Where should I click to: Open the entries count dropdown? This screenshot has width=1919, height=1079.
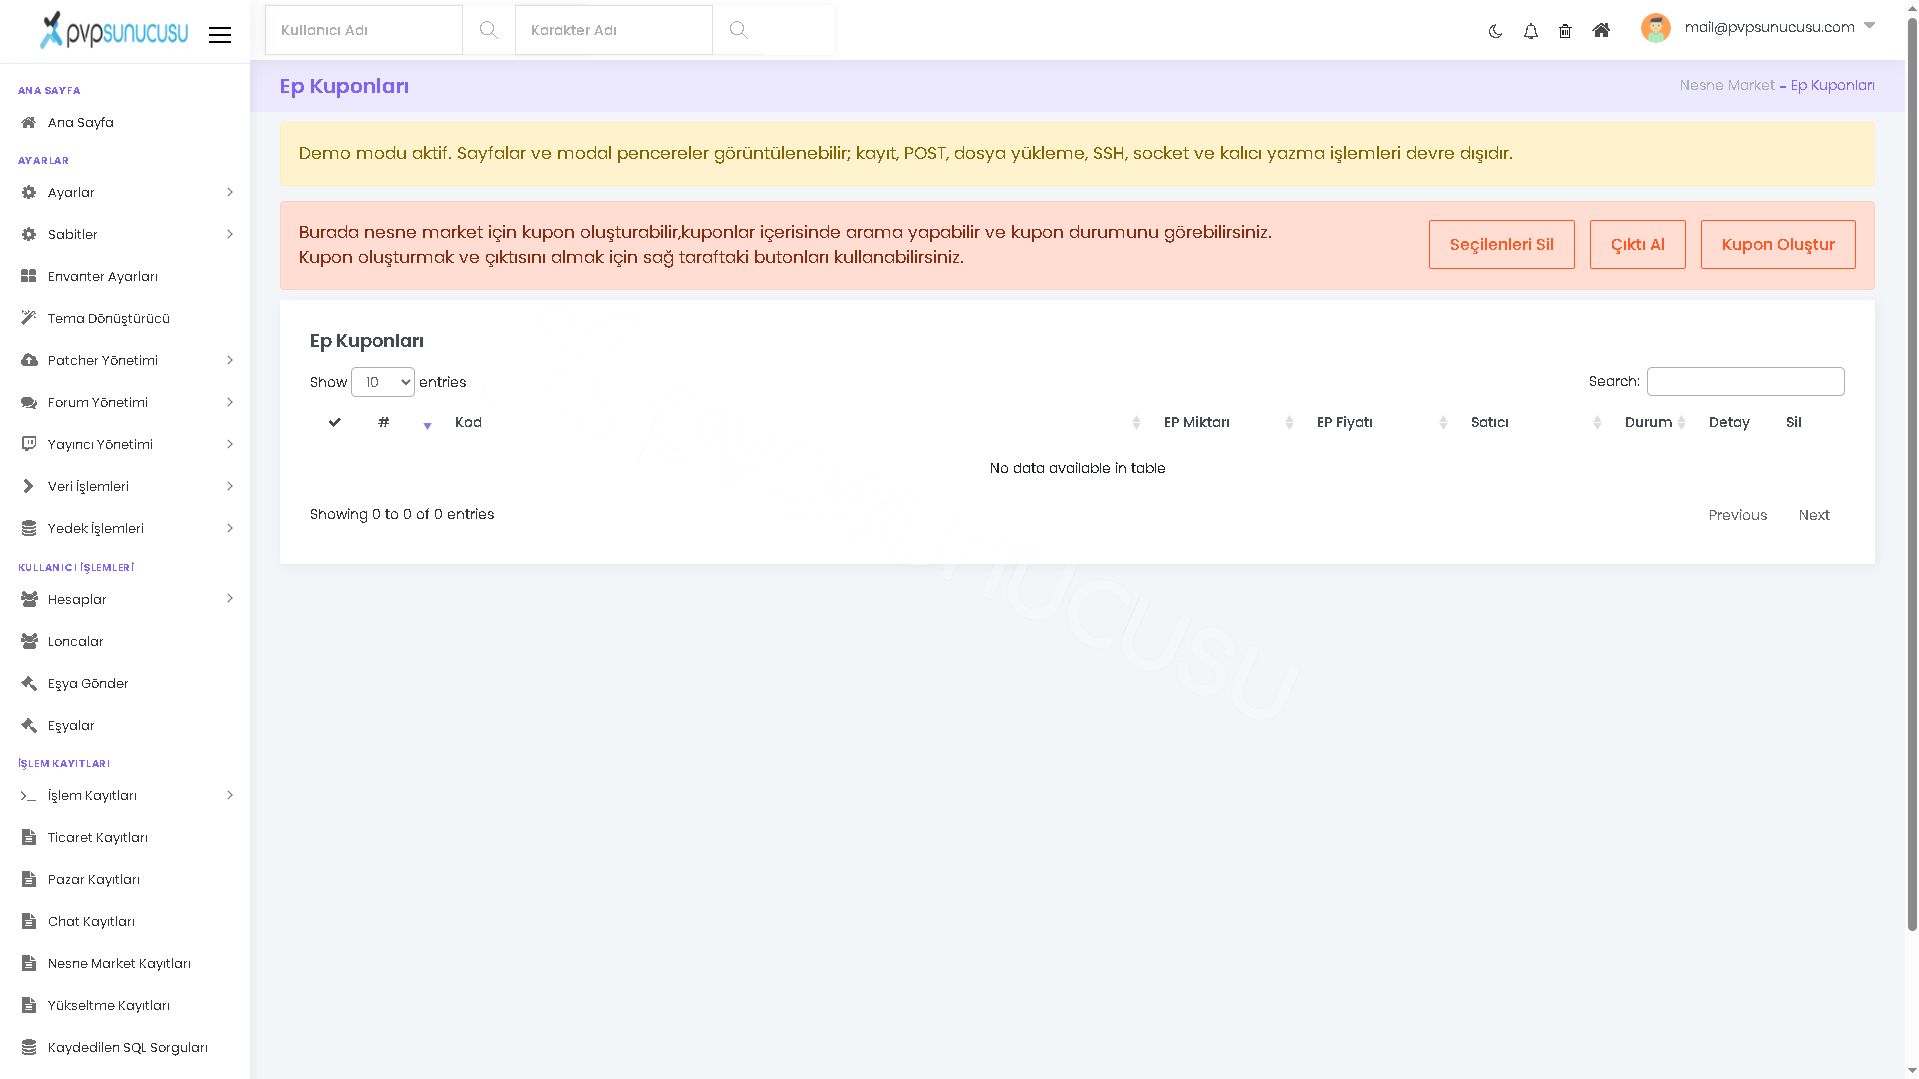point(382,382)
